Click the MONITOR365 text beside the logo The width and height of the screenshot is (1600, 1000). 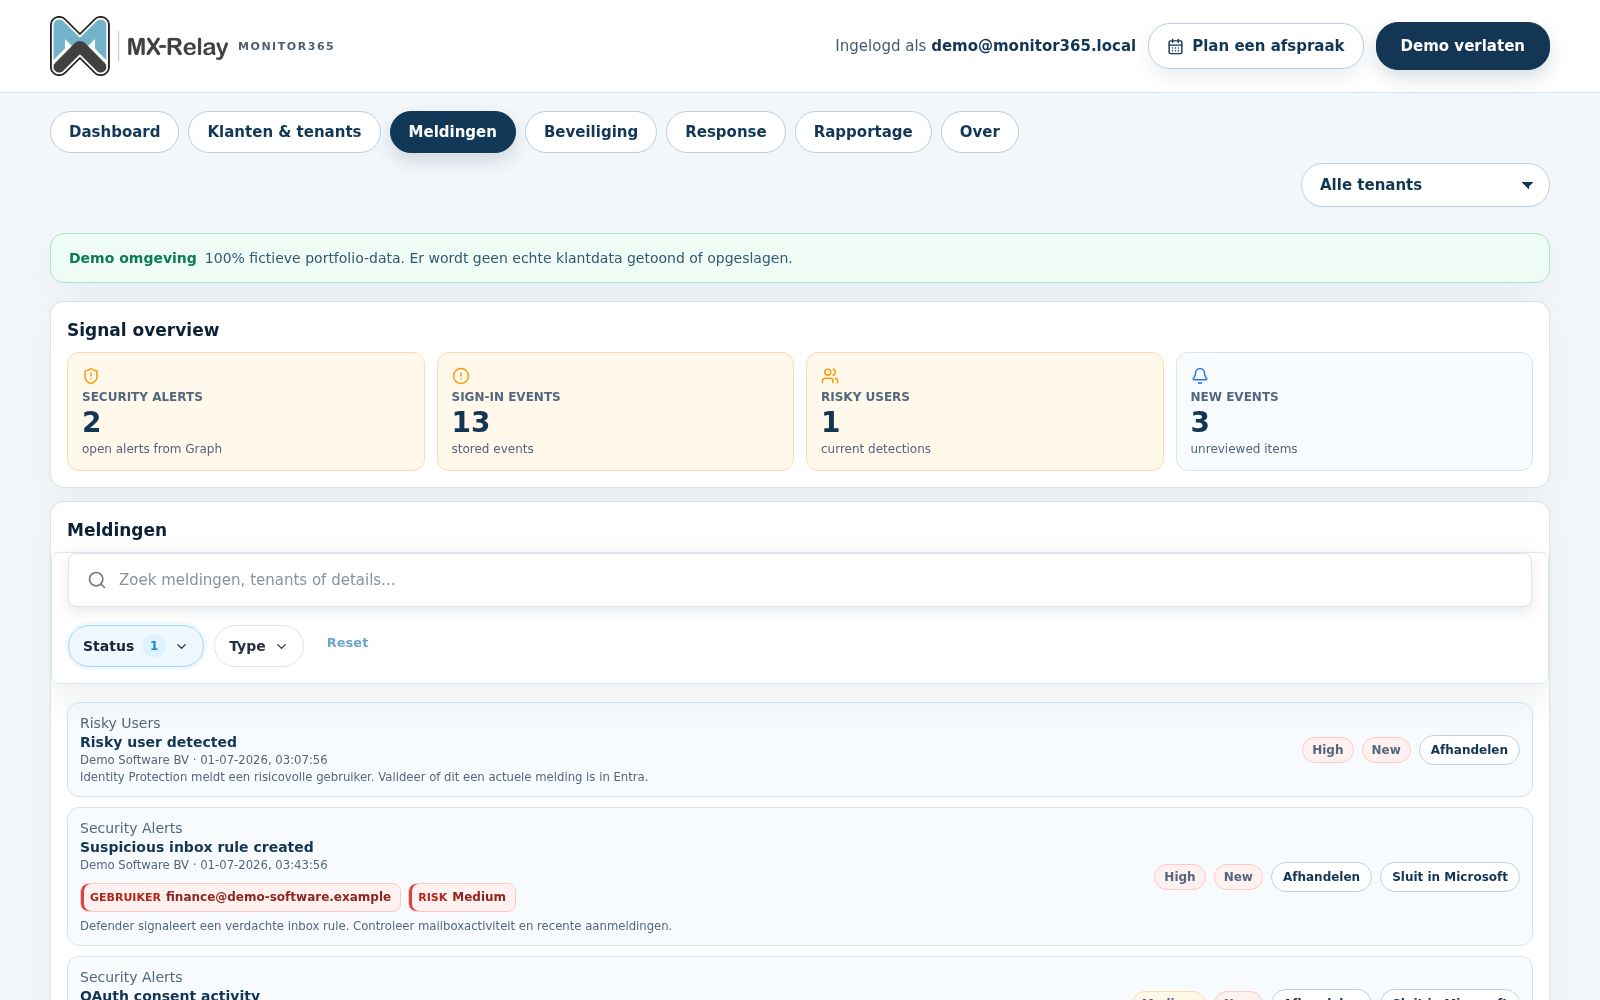[286, 46]
